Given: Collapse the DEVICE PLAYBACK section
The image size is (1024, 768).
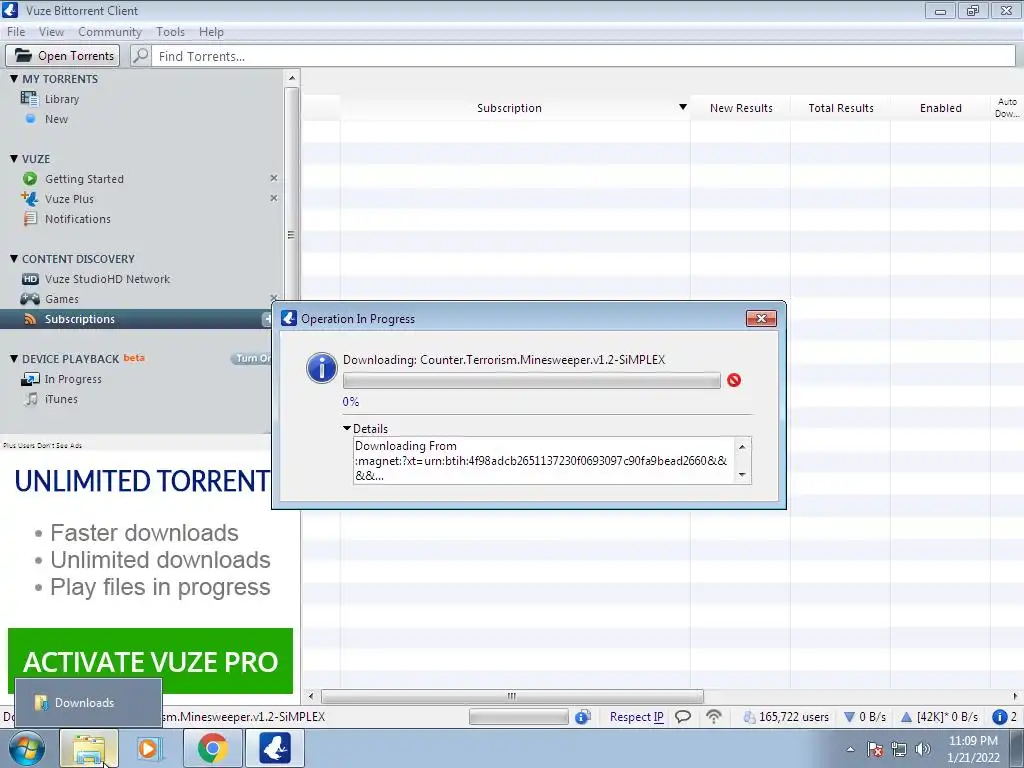Looking at the screenshot, I should click(14, 359).
